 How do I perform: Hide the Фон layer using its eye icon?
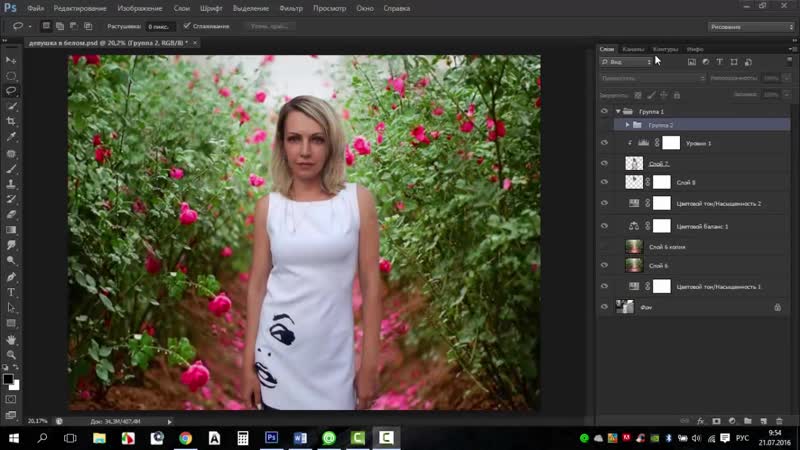click(x=604, y=308)
